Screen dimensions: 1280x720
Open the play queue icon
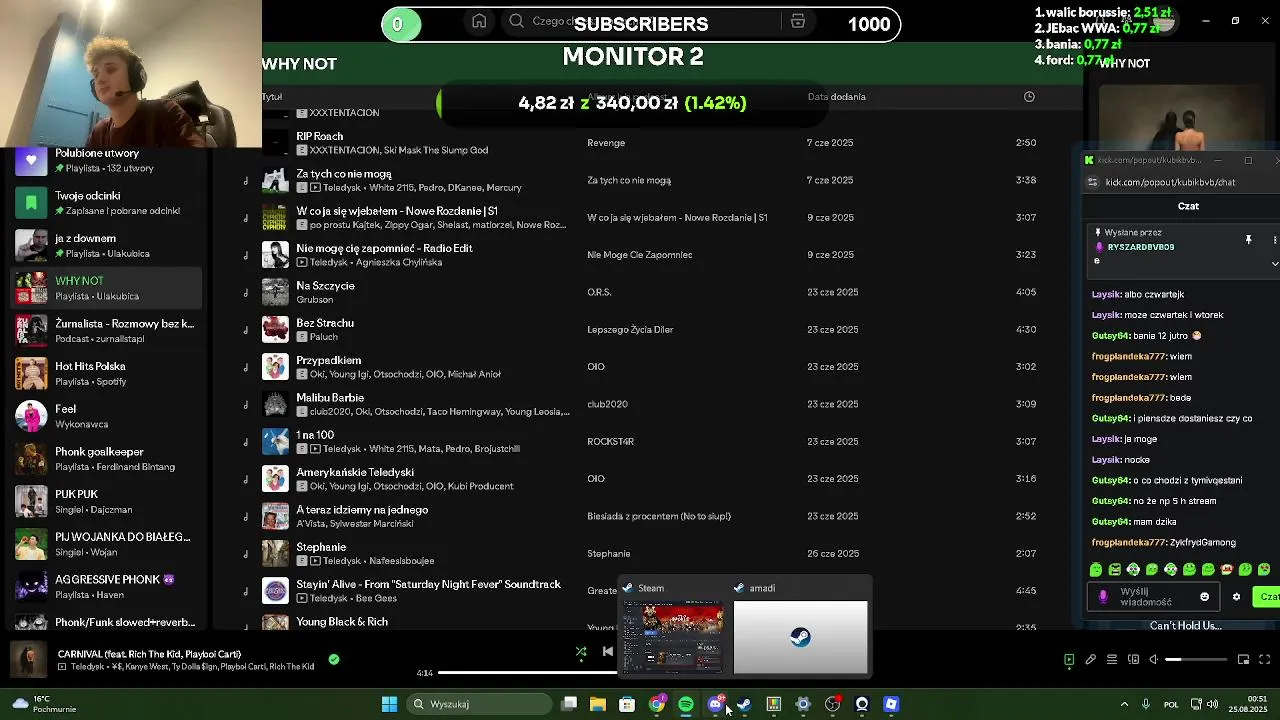coord(1112,660)
